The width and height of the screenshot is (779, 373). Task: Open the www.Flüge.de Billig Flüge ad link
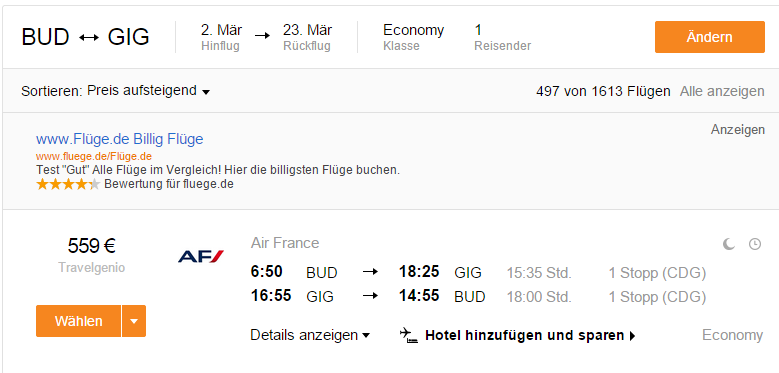[x=120, y=139]
